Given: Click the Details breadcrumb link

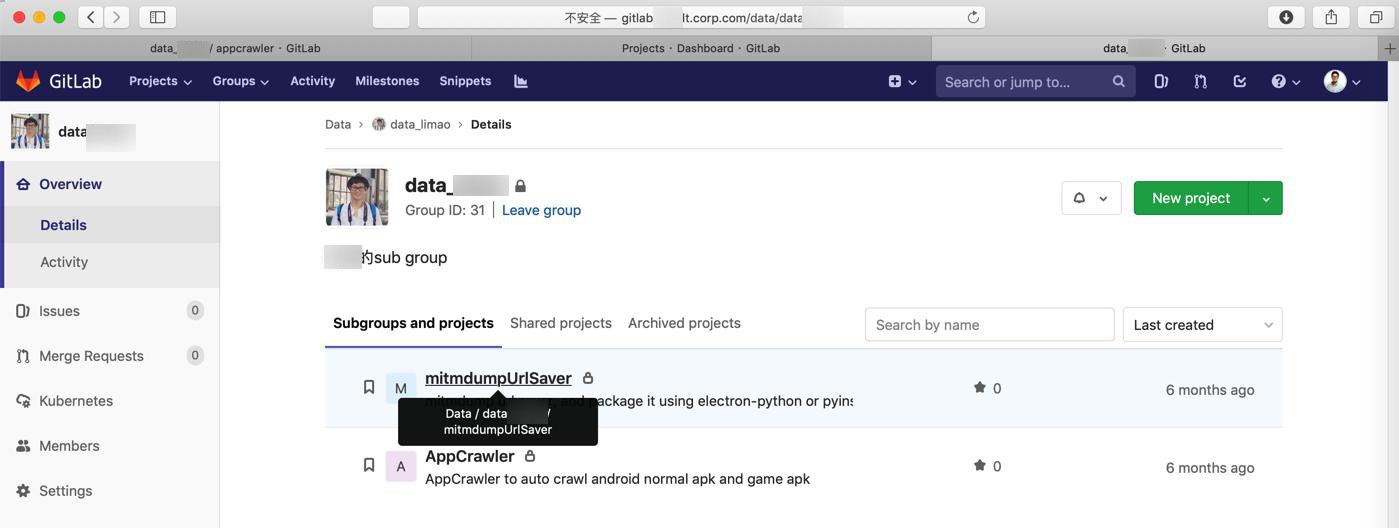Looking at the screenshot, I should tap(491, 125).
